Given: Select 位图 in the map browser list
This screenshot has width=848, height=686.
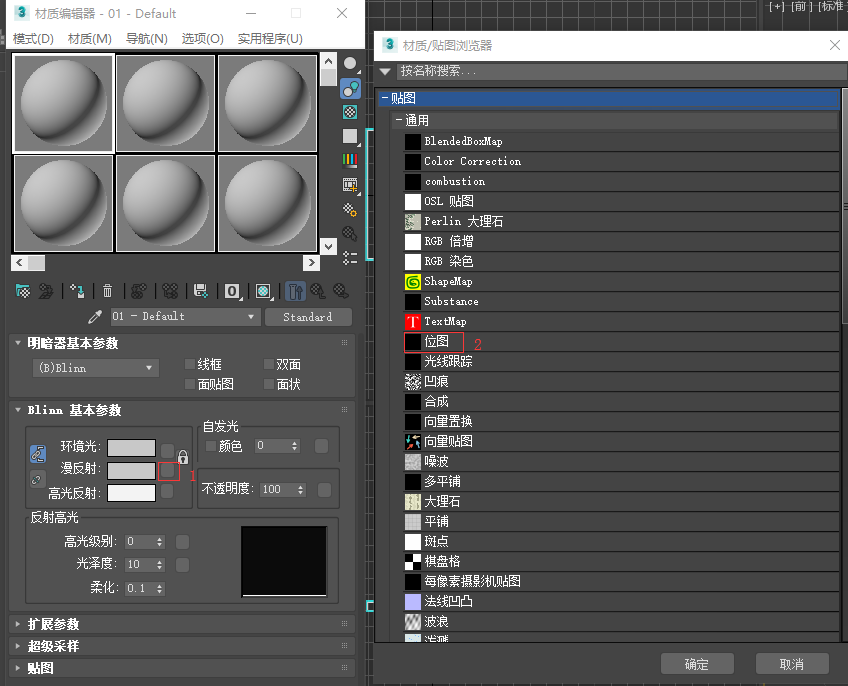Looking at the screenshot, I should point(438,341).
